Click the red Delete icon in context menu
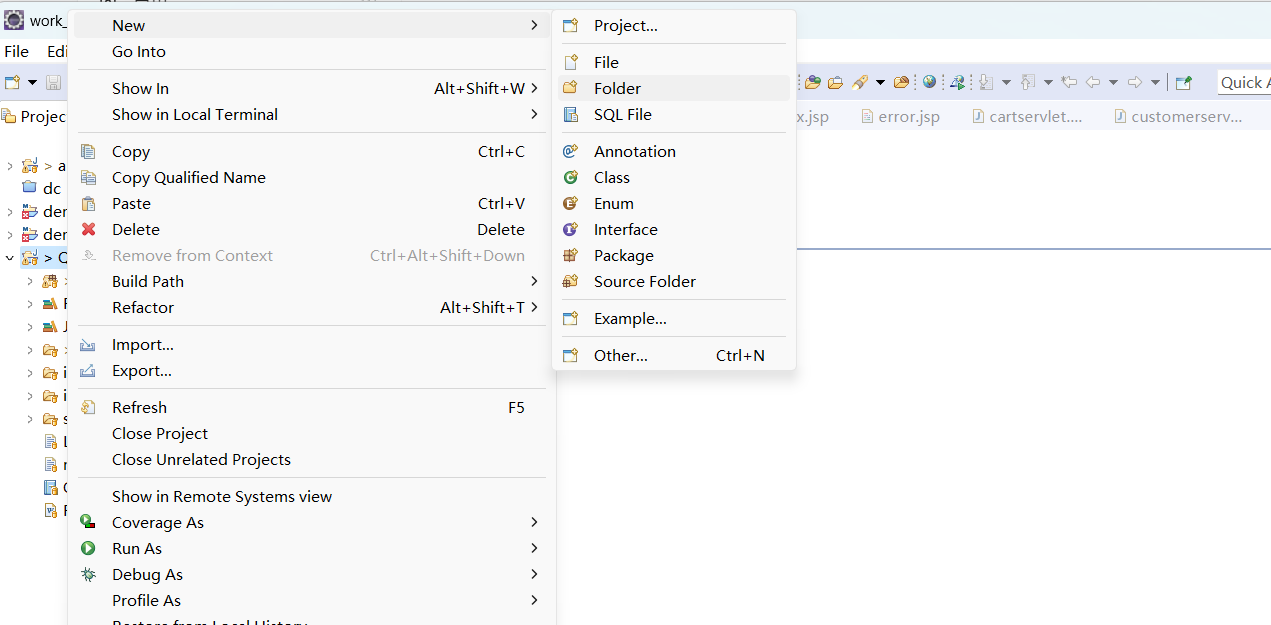The height and width of the screenshot is (625, 1271). click(x=87, y=229)
